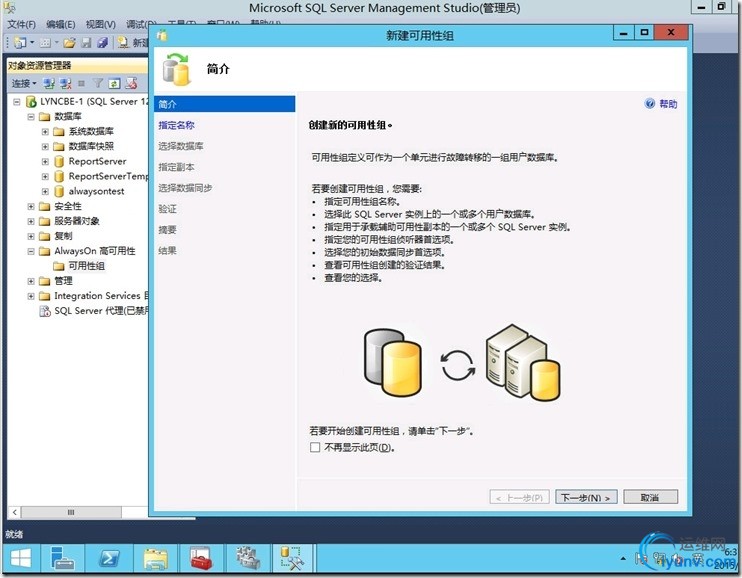The image size is (742, 578).
Task: Click the 取消 cancel button
Action: (651, 497)
